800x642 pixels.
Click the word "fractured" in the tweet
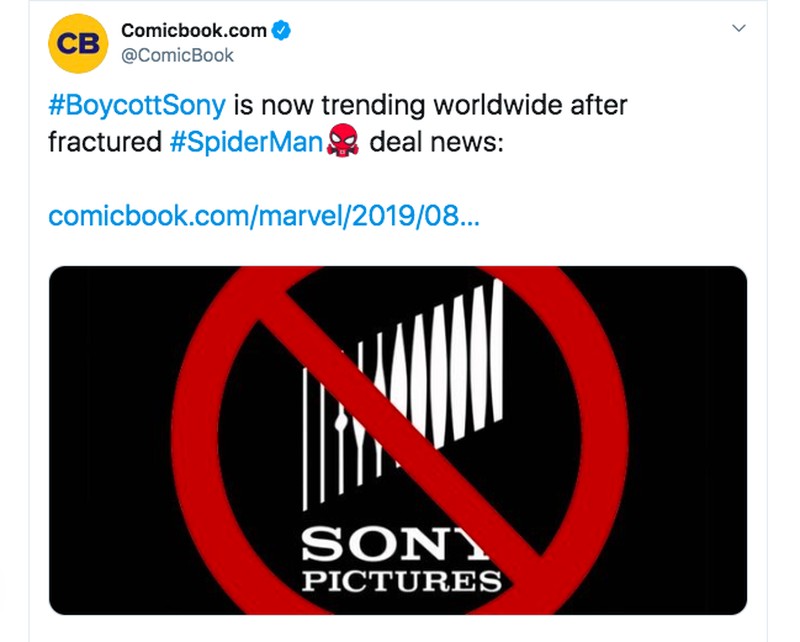point(104,142)
